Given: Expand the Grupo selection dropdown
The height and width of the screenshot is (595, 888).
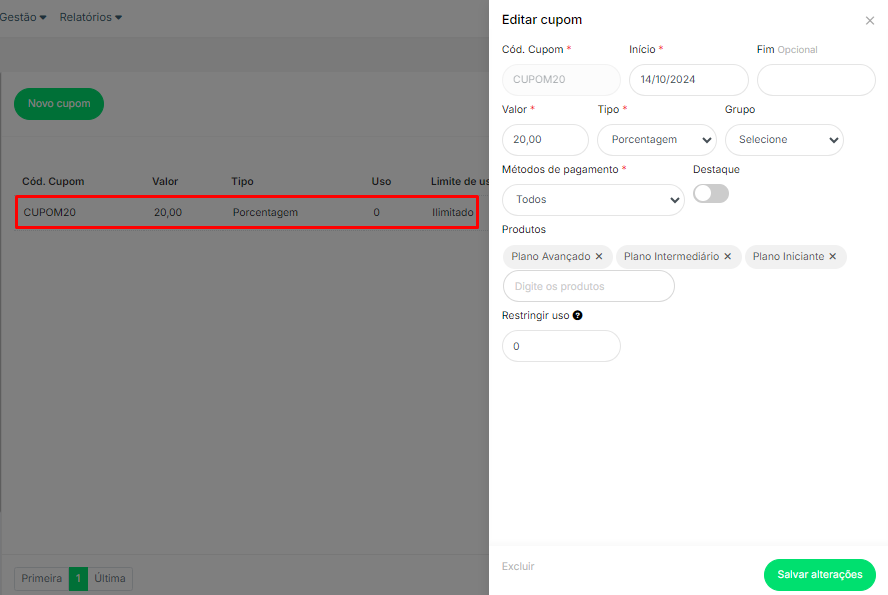Looking at the screenshot, I should click(784, 140).
